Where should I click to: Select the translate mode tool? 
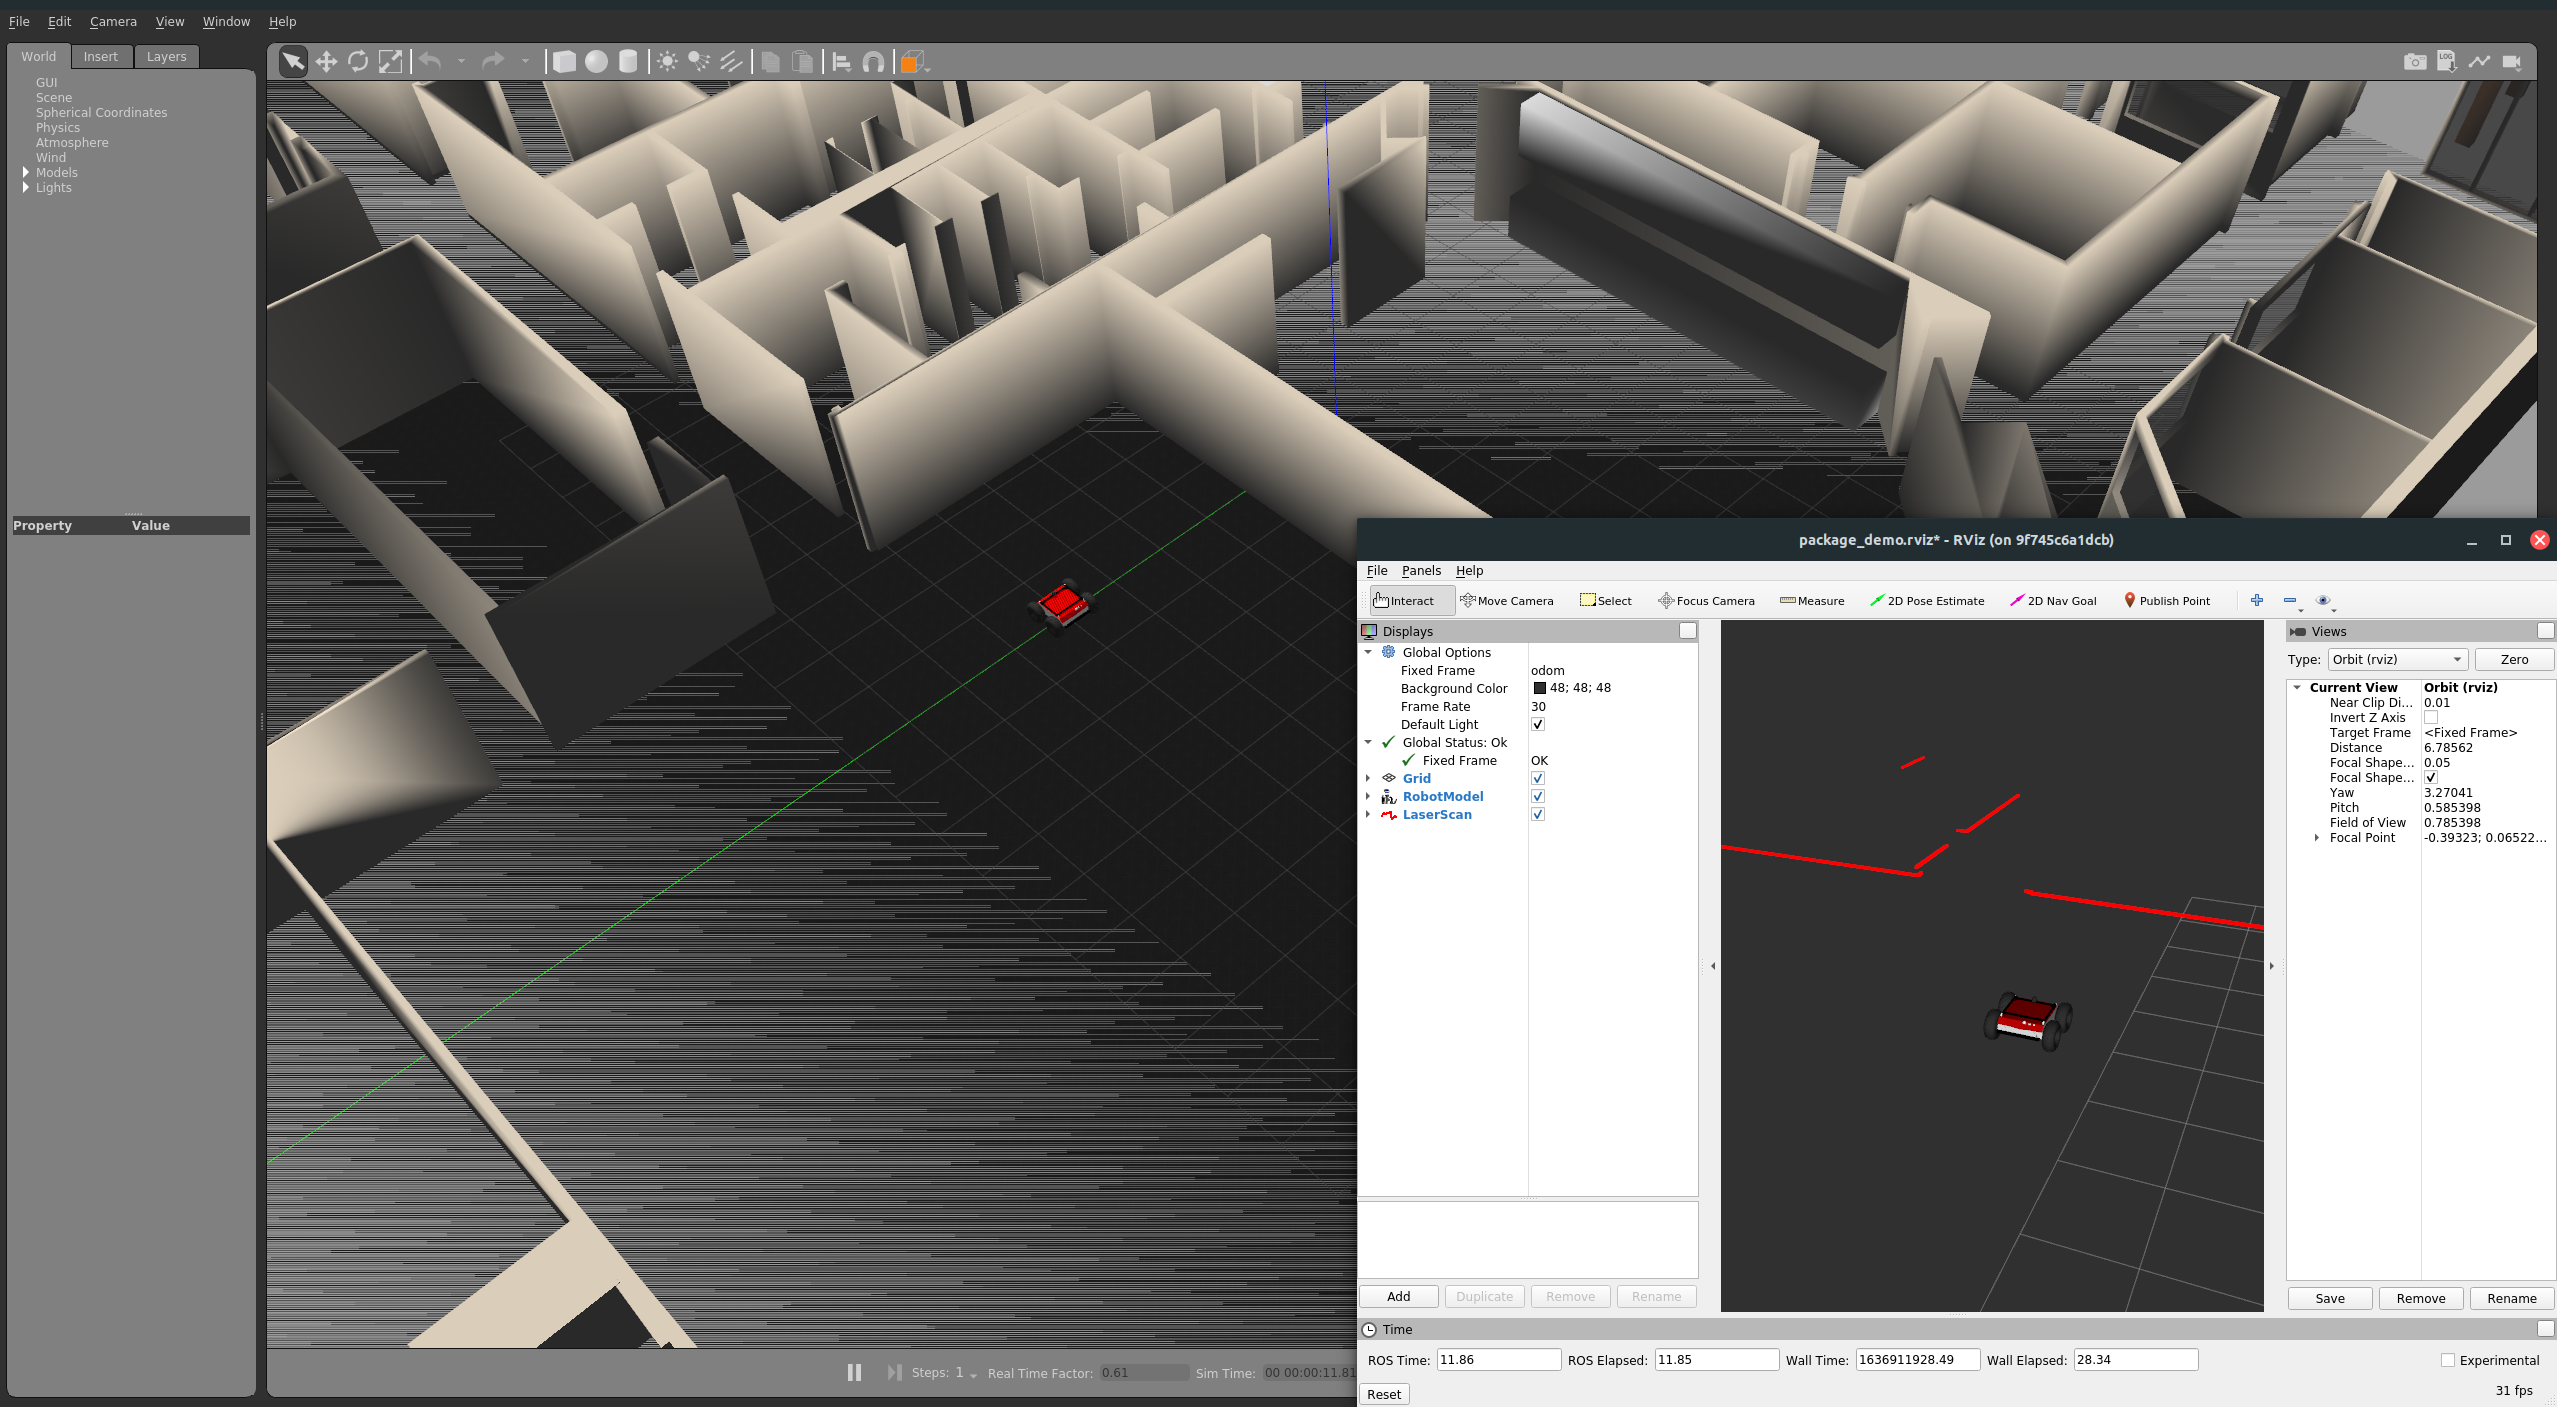[x=326, y=62]
